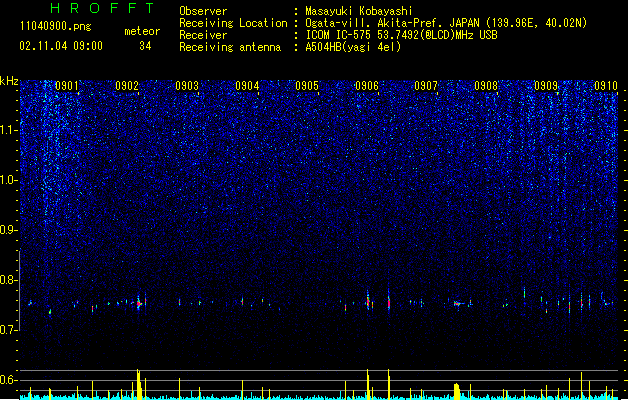Screen dimensions: 629x400
Task: Click the 1.1 kHz axis label
Action: [x=9, y=130]
